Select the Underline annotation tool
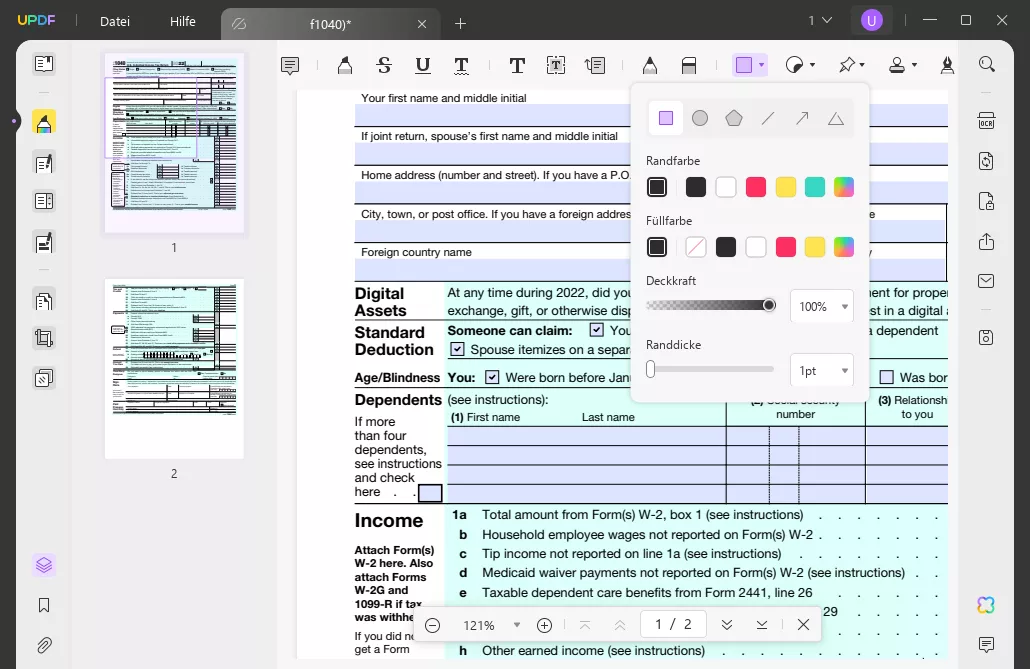Image resolution: width=1030 pixels, height=669 pixels. [x=422, y=64]
